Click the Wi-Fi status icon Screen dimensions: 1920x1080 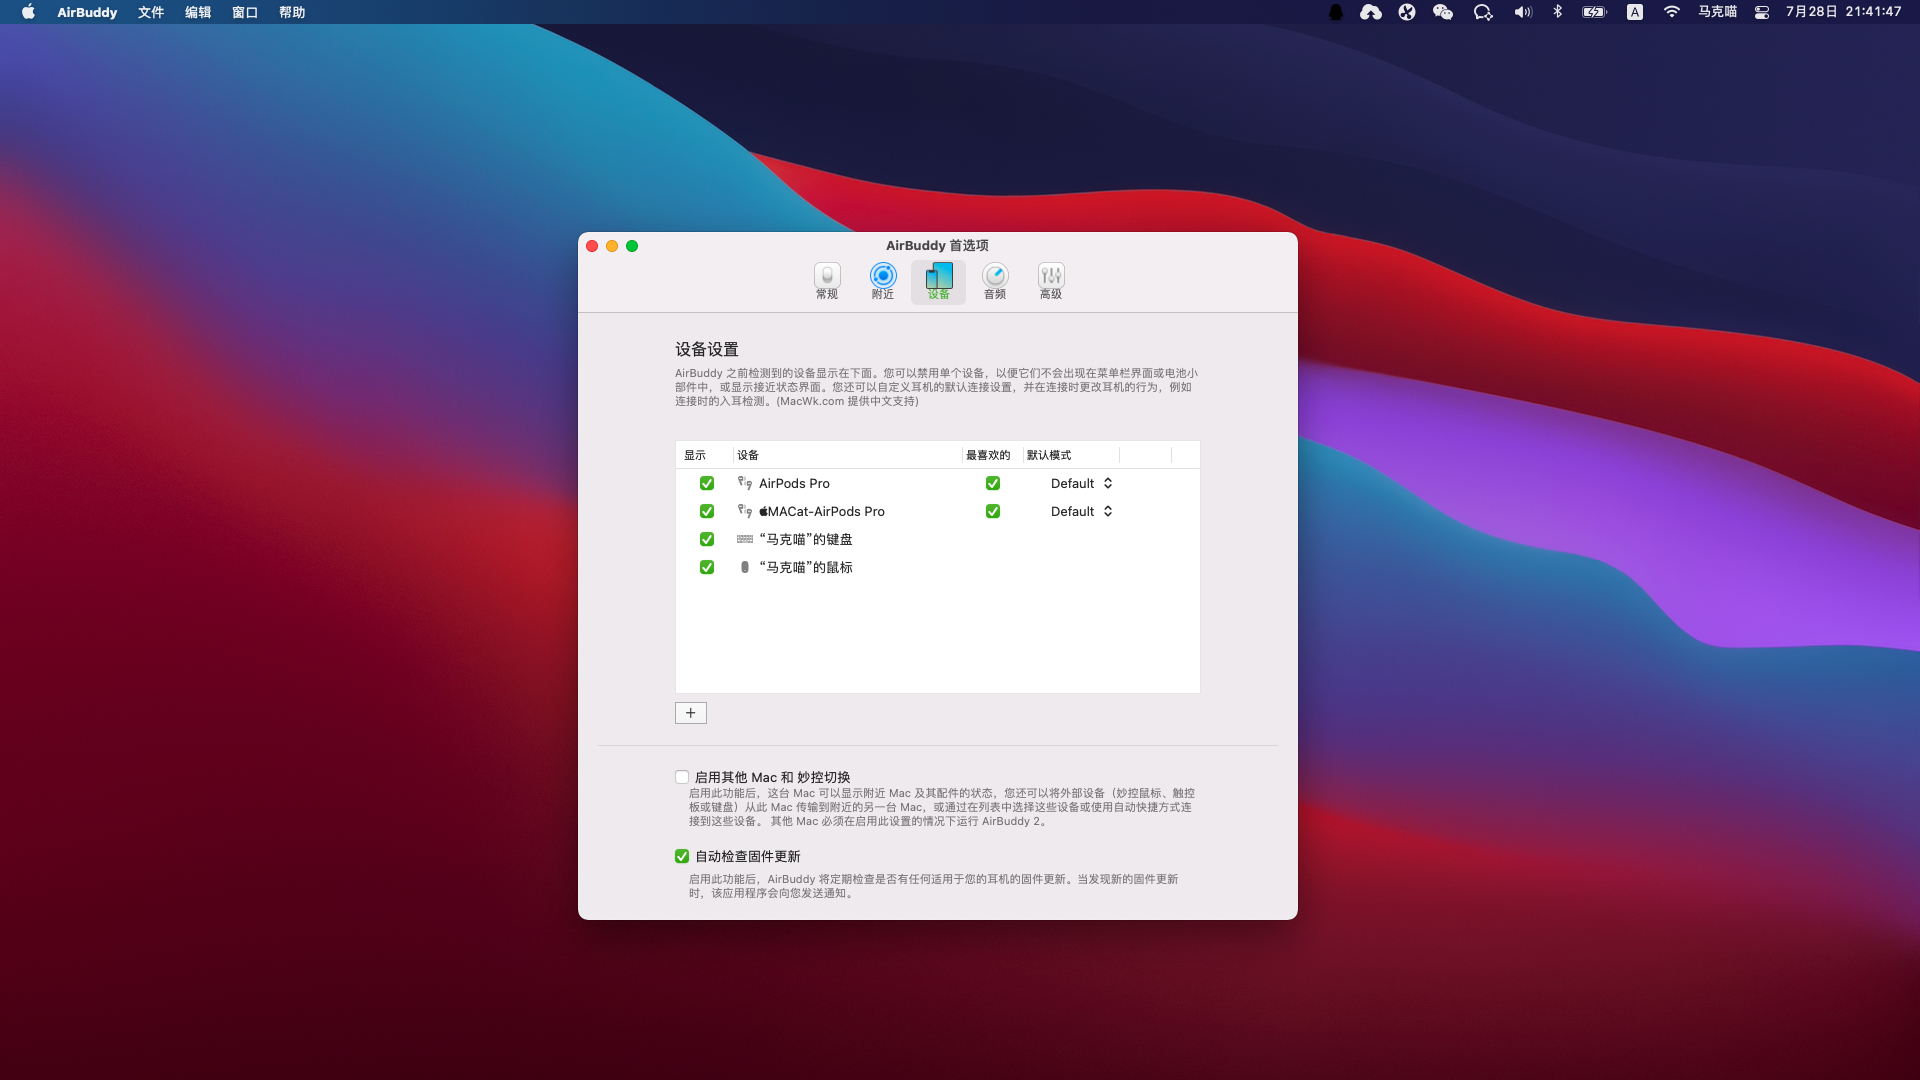point(1671,12)
